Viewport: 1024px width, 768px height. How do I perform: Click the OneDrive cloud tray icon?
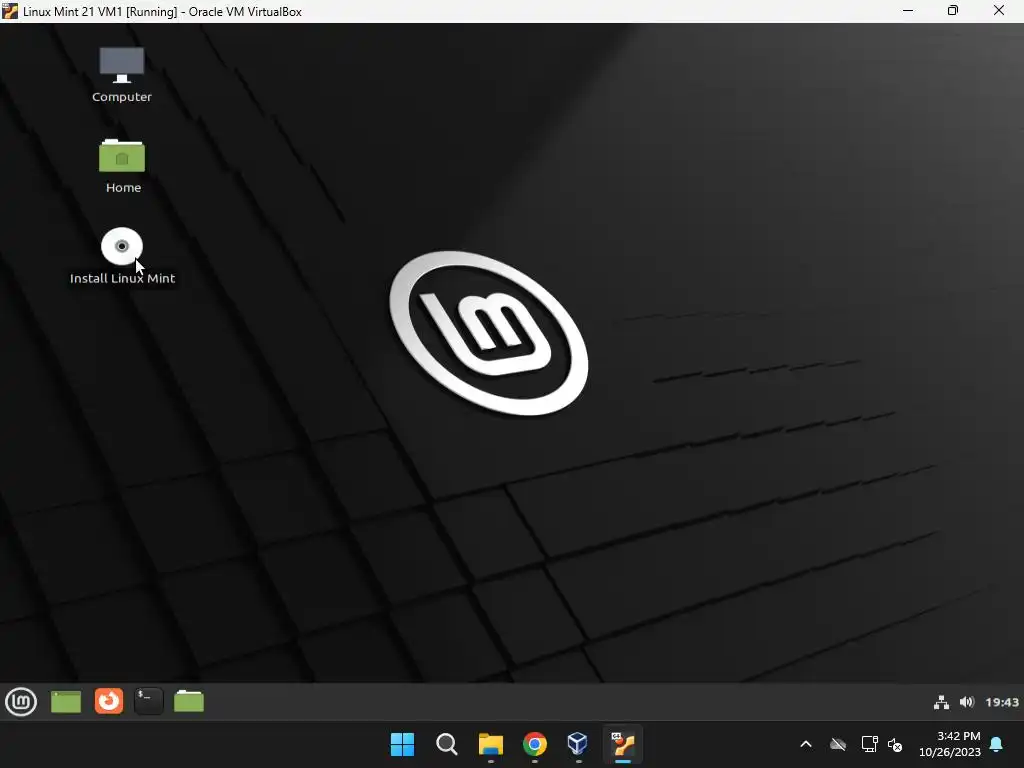(838, 744)
